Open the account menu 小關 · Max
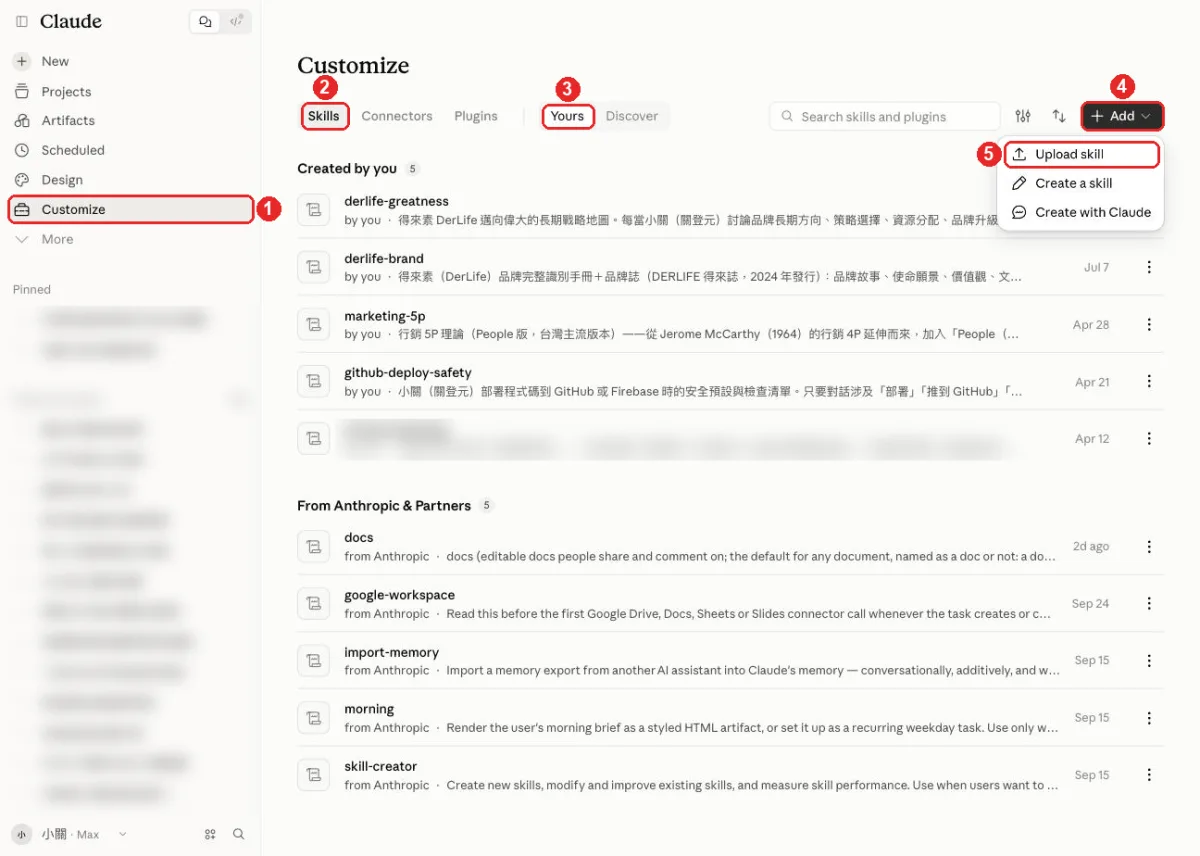Viewport: 1200px width, 856px height. point(70,834)
